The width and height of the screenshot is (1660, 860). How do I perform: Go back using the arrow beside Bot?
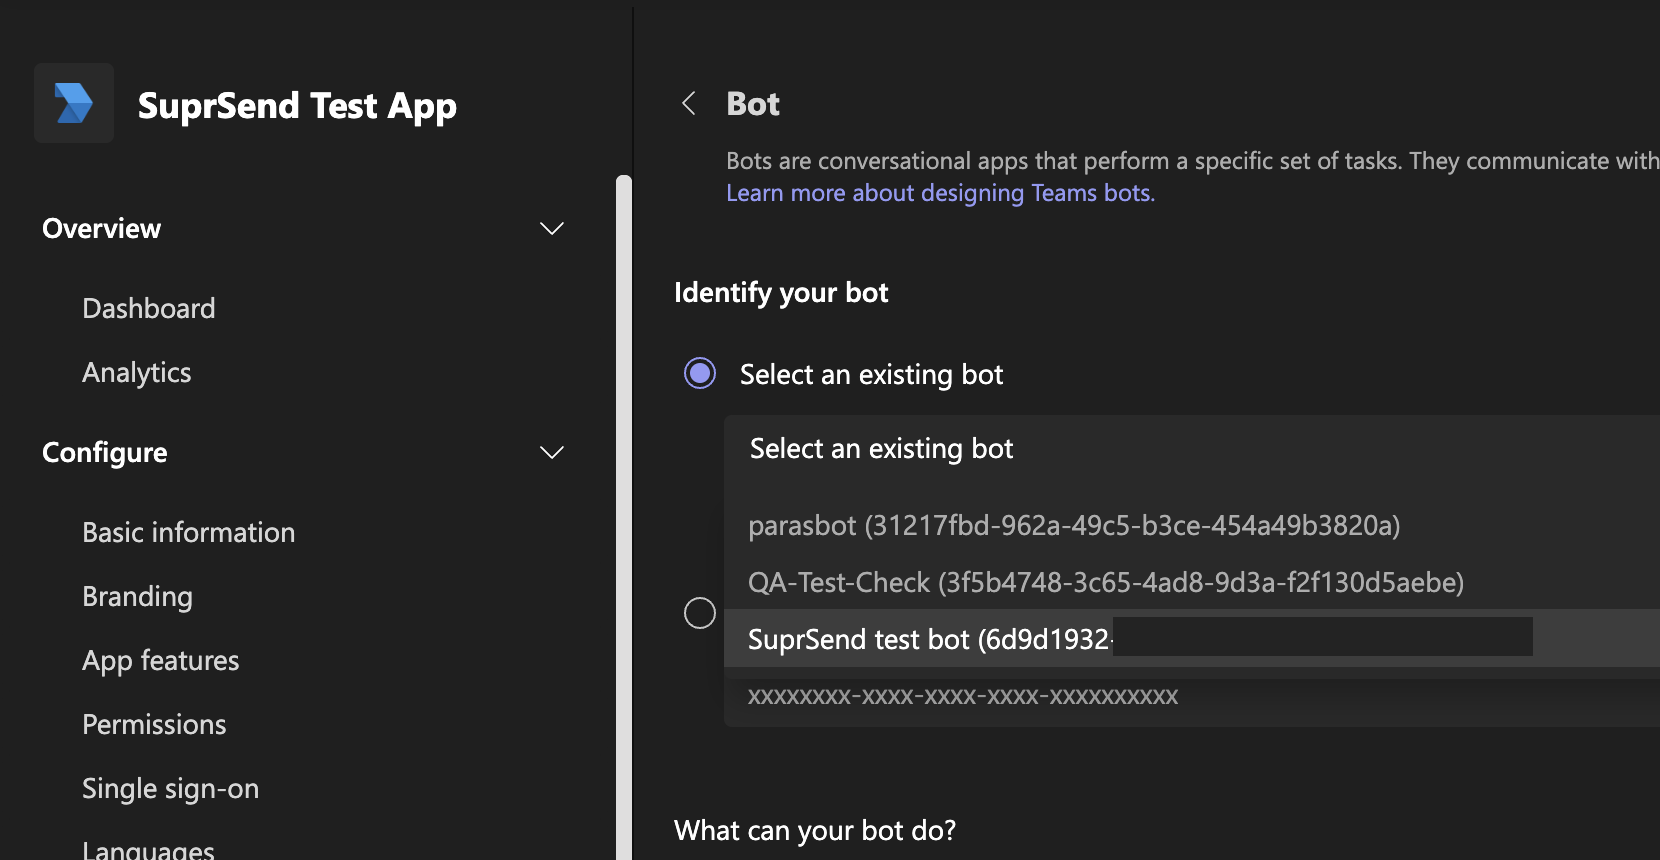tap(688, 103)
